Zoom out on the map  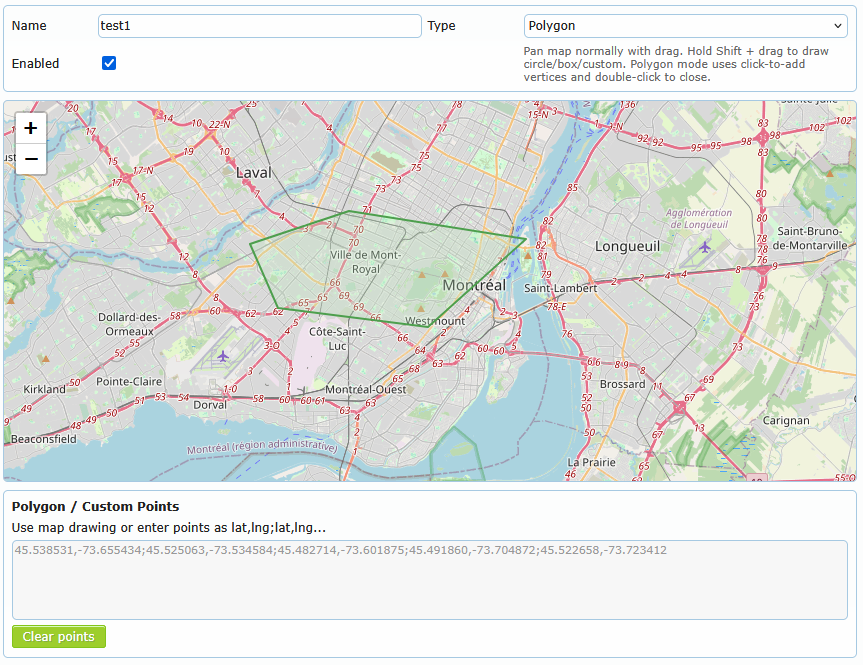coord(31,159)
